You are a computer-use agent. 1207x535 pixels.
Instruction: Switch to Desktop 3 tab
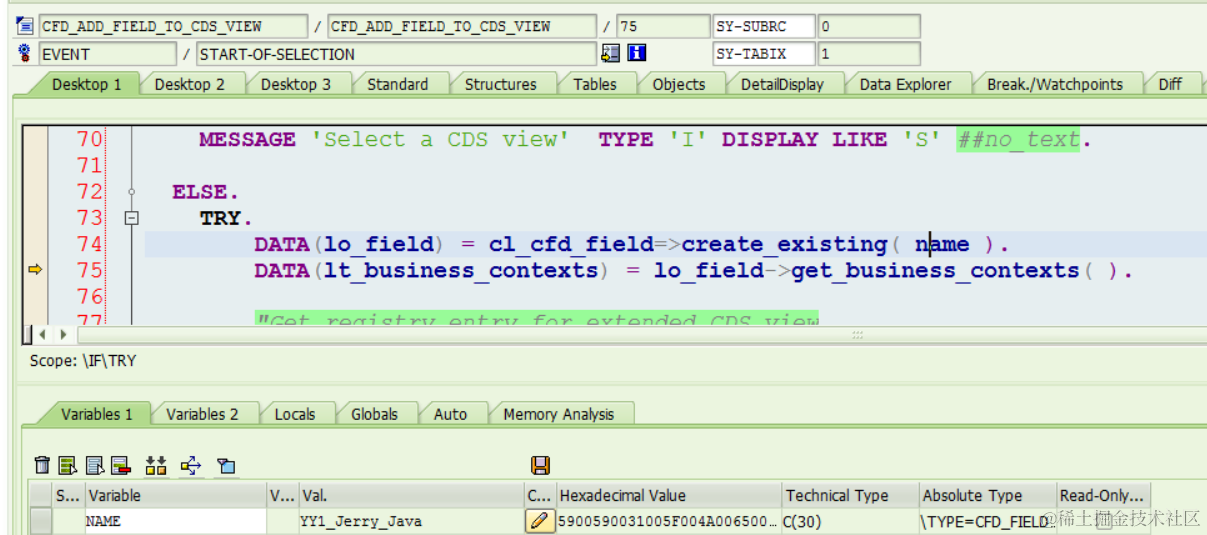pyautogui.click(x=295, y=85)
